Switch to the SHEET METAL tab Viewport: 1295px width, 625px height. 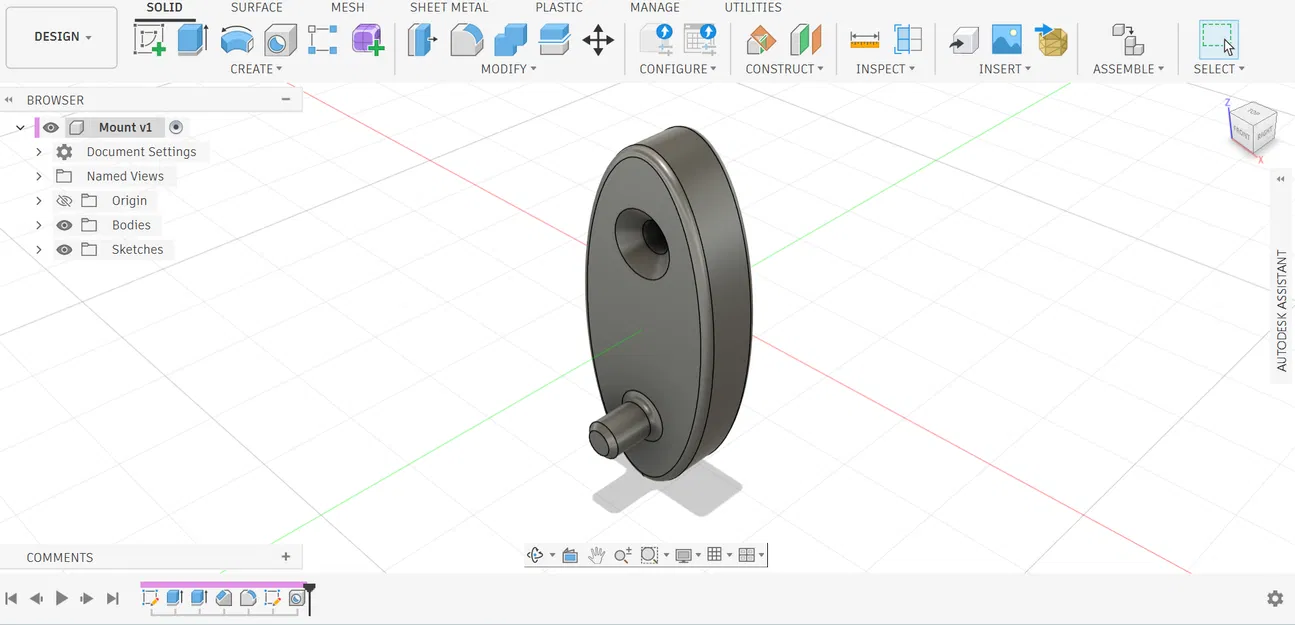449,8
